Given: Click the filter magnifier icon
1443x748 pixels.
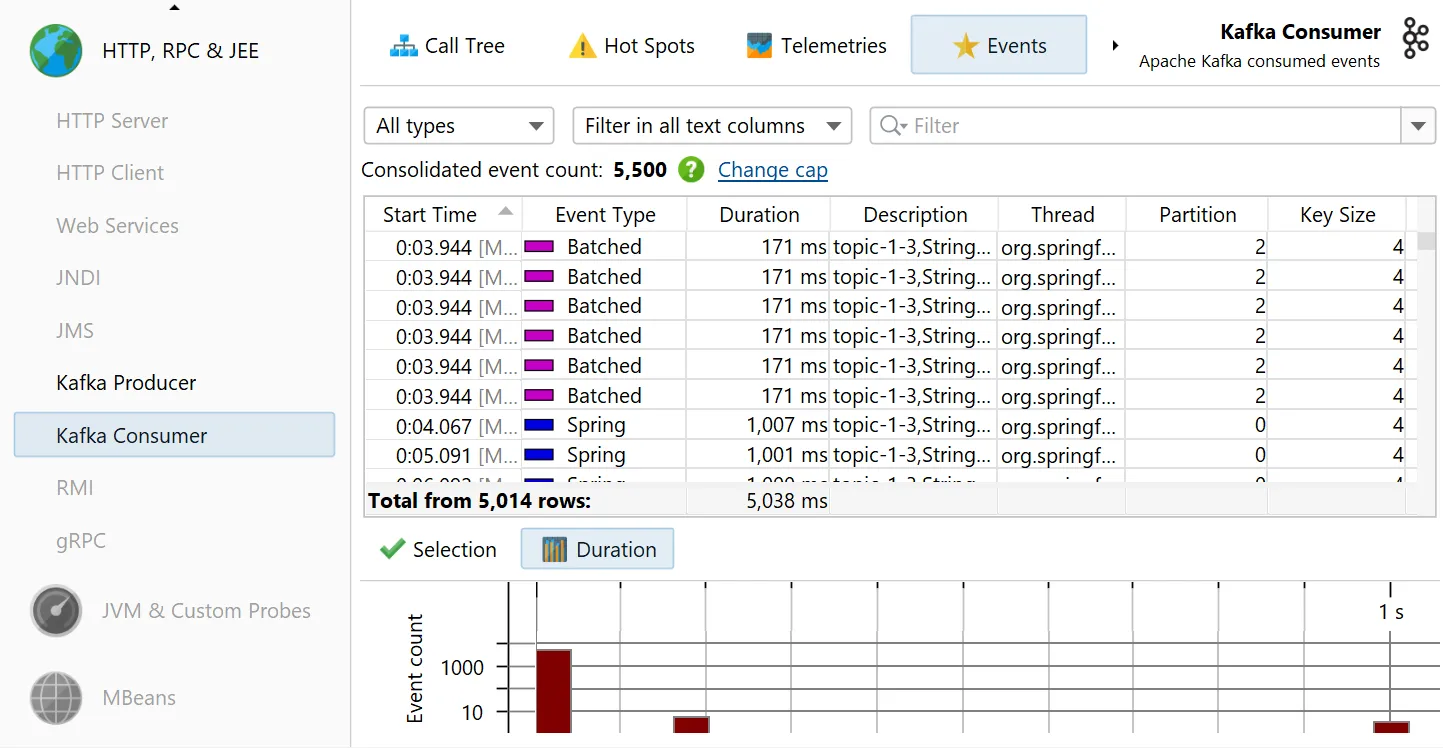Looking at the screenshot, I should pos(893,126).
